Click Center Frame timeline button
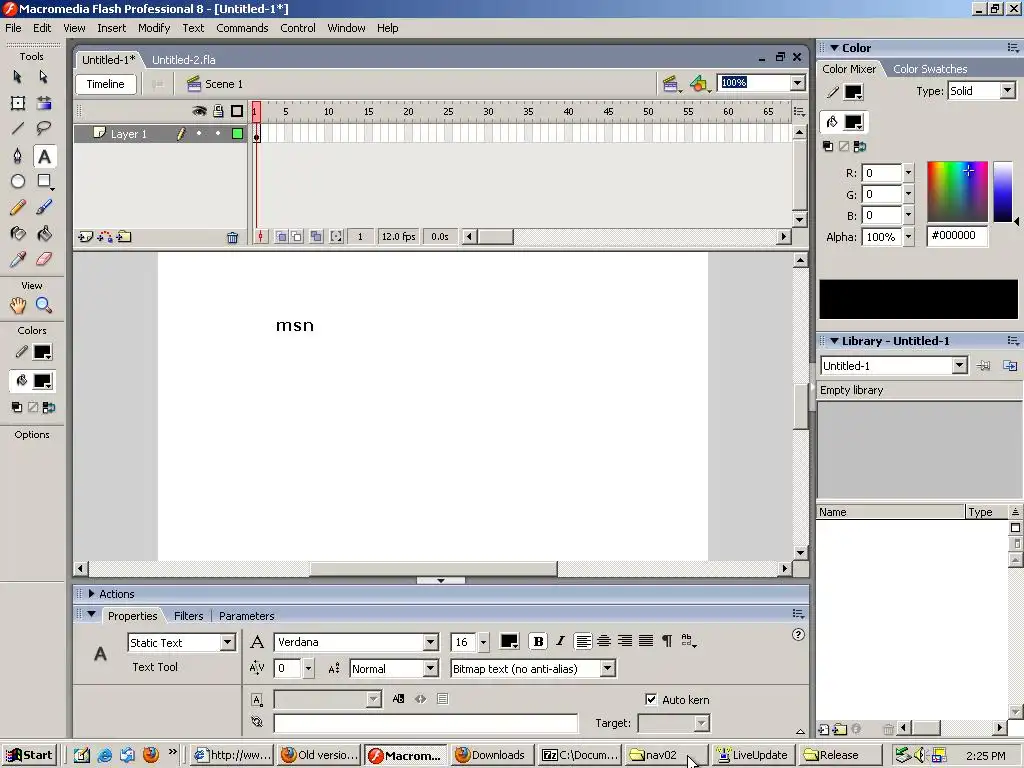The width and height of the screenshot is (1024, 768). pos(260,236)
